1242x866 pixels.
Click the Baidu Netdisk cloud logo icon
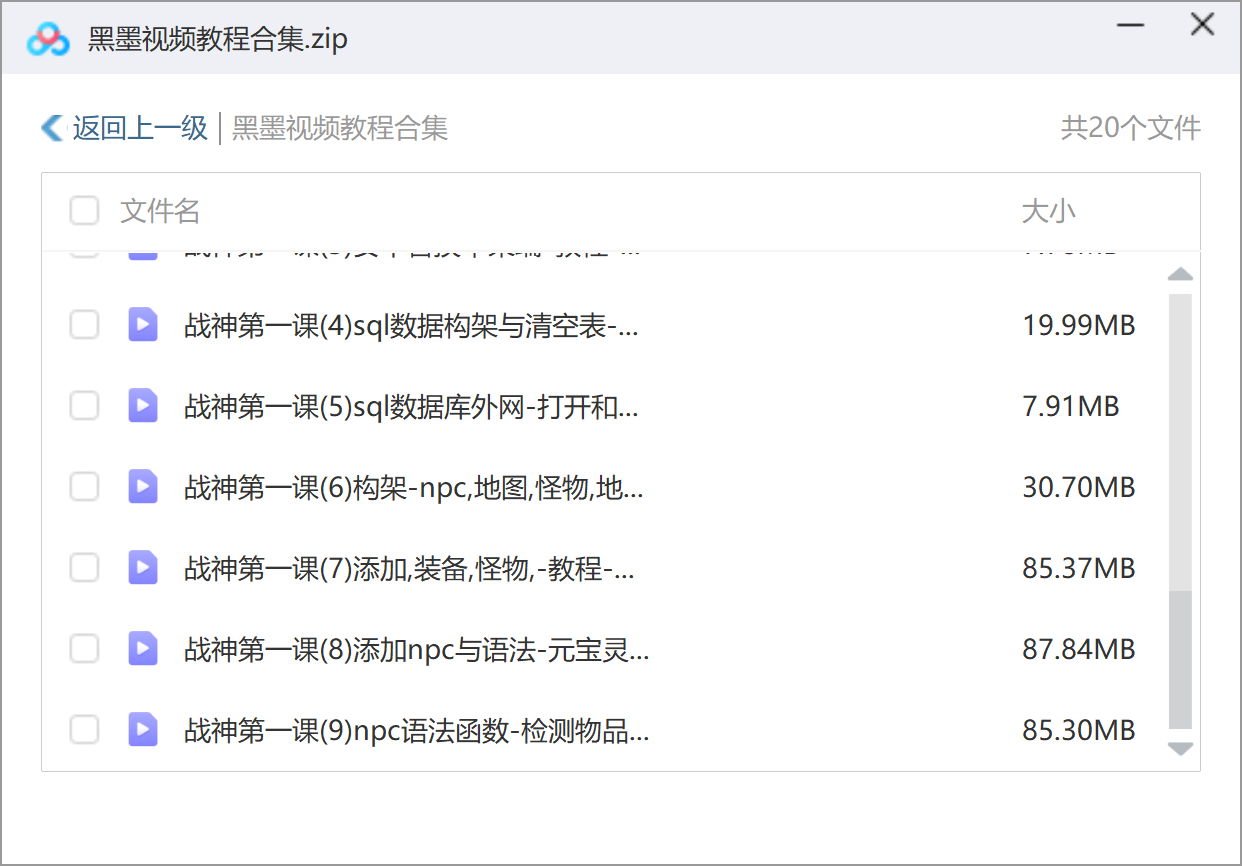pos(48,39)
